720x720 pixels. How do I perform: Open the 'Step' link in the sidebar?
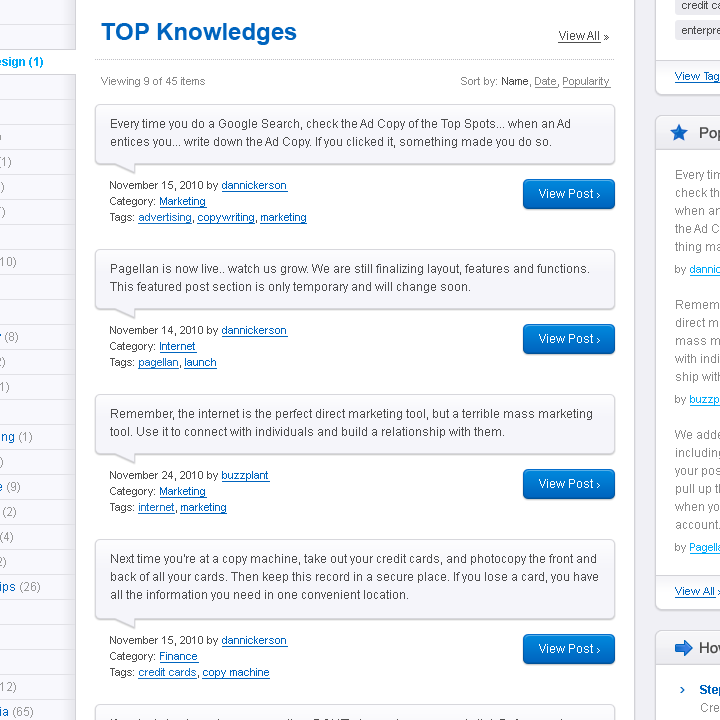[x=709, y=690]
